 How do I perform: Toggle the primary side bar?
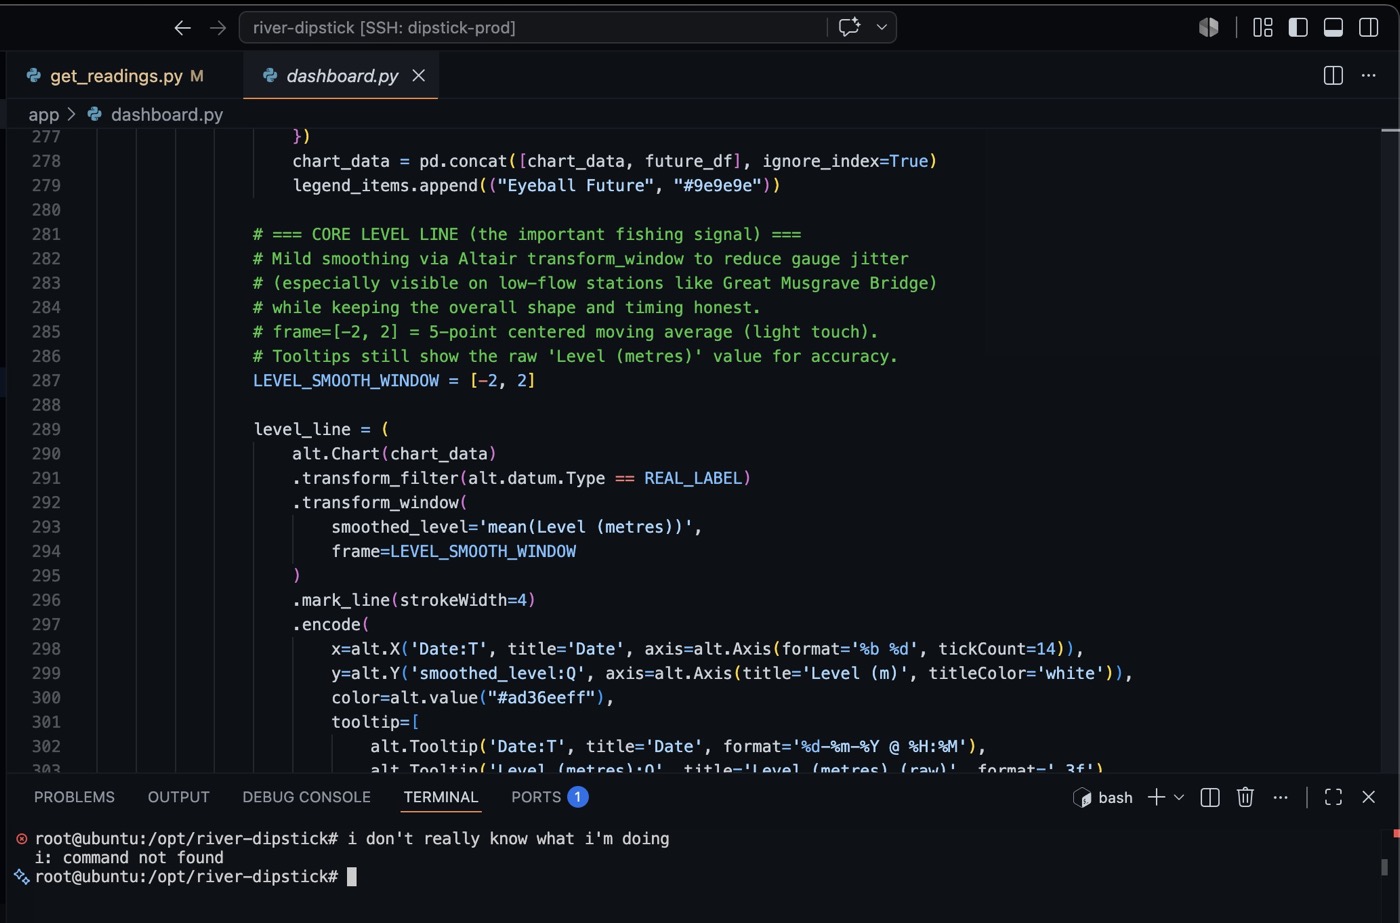(x=1298, y=28)
